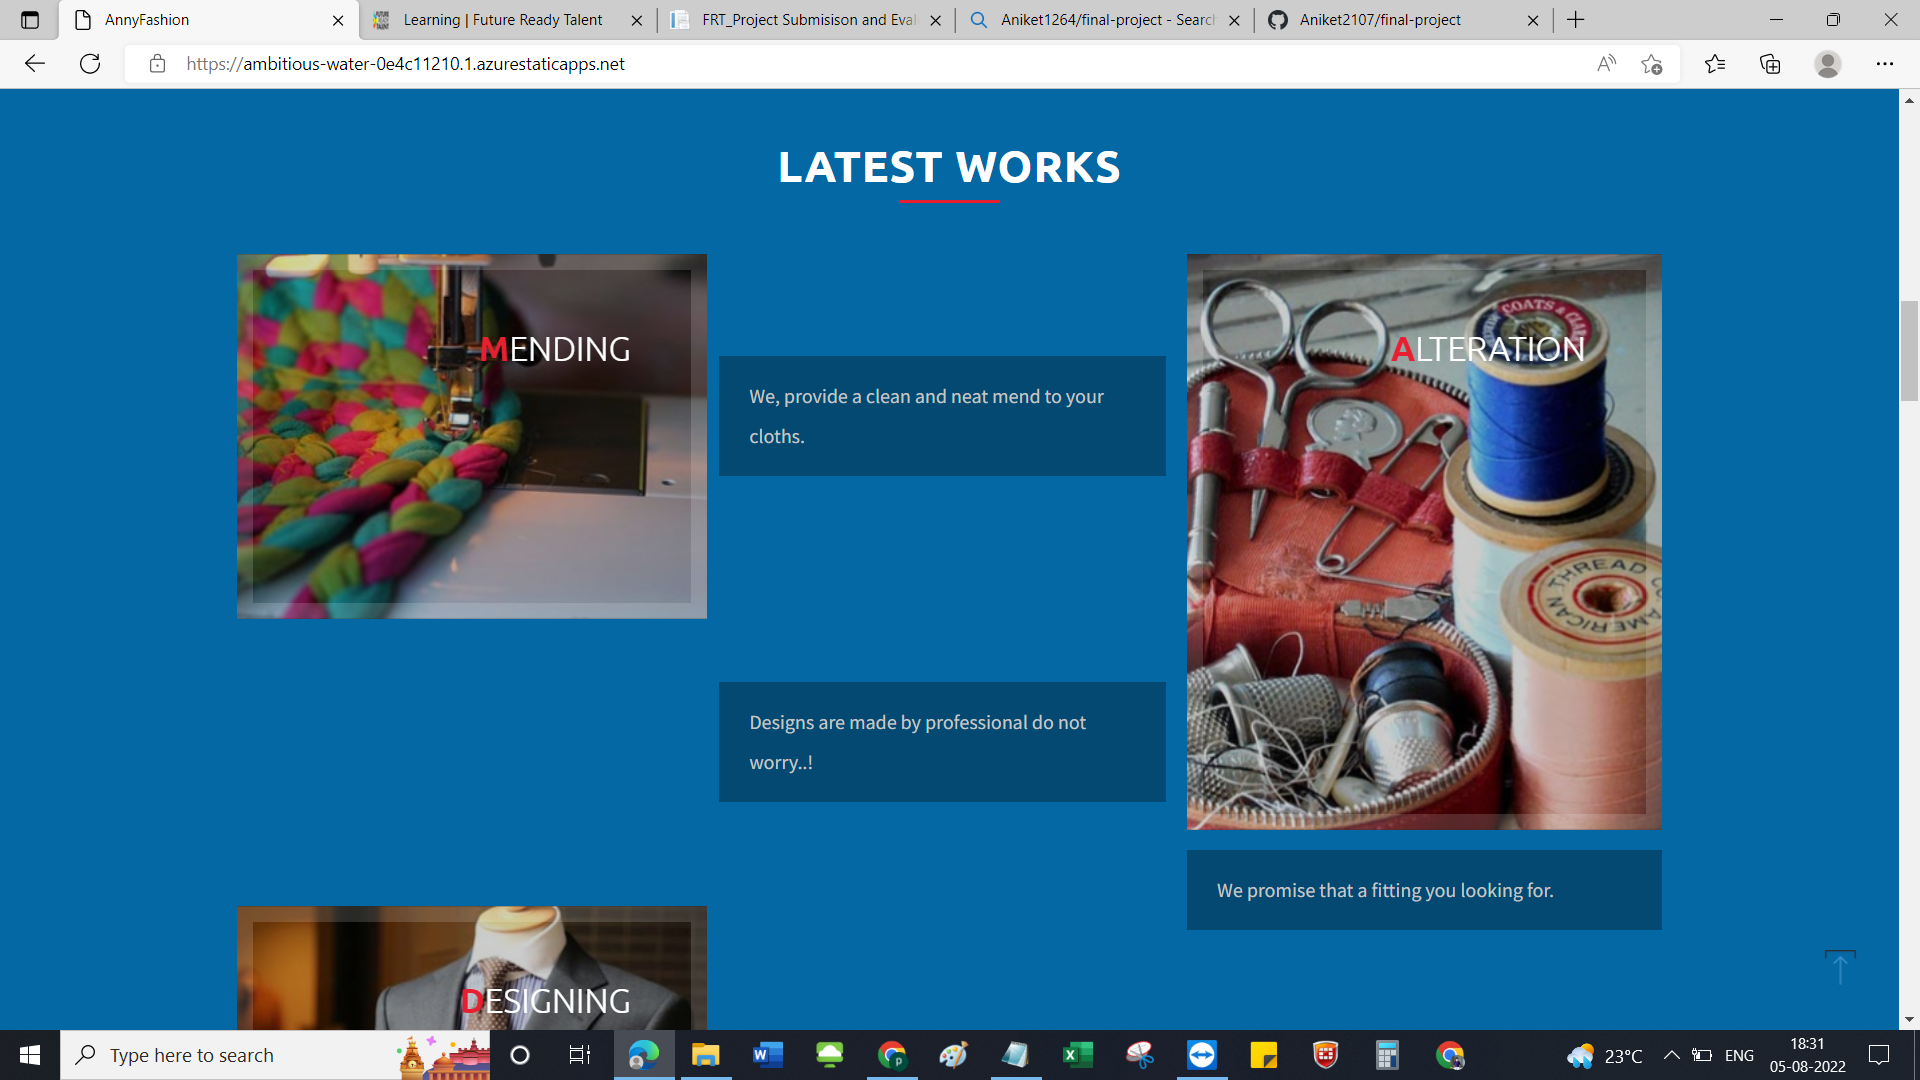1920x1080 pixels.
Task: Open Microsoft Edge from the taskbar
Action: [644, 1055]
